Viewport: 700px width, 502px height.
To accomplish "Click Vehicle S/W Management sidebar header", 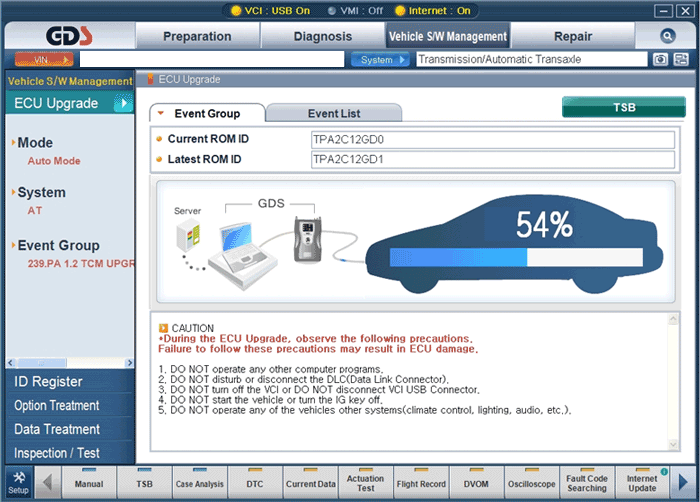I will 70,81.
